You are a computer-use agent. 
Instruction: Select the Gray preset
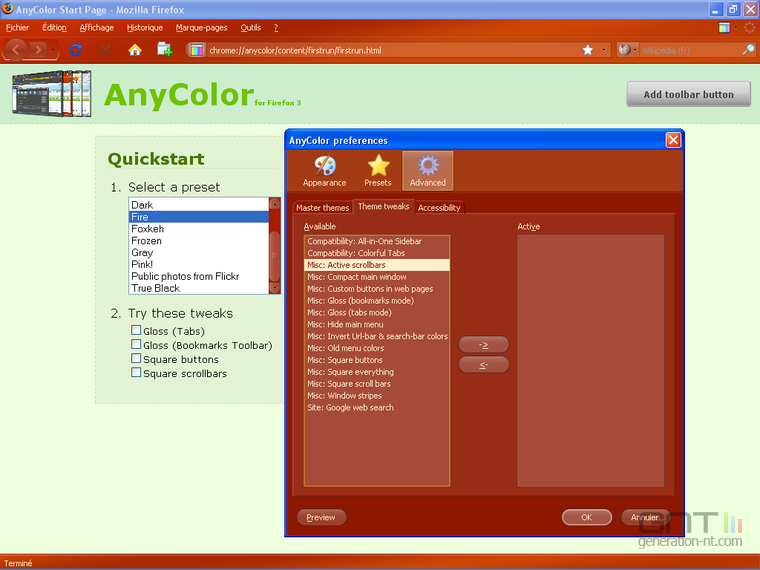coord(199,253)
